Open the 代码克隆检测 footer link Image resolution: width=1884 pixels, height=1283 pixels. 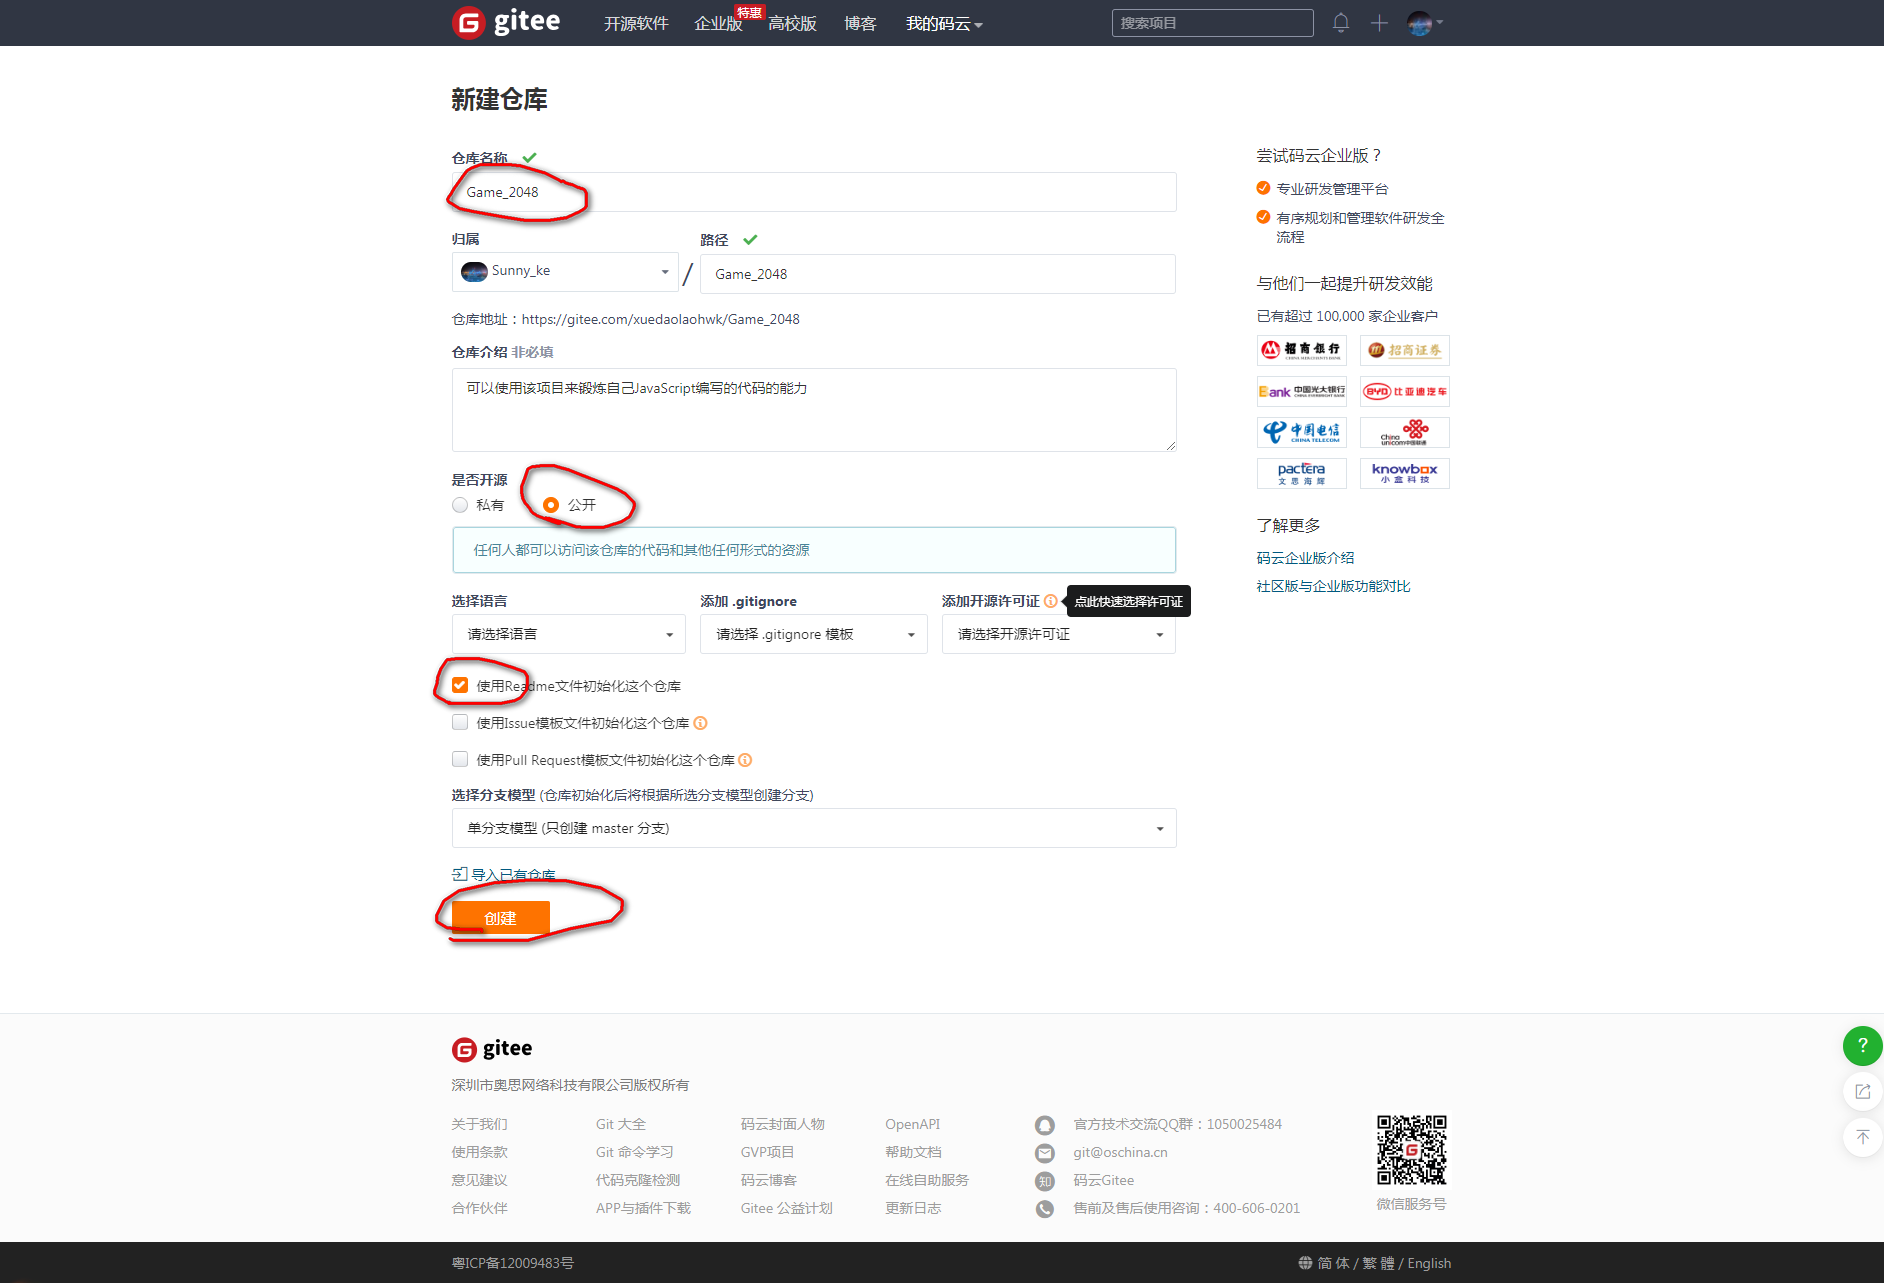pyautogui.click(x=638, y=1180)
